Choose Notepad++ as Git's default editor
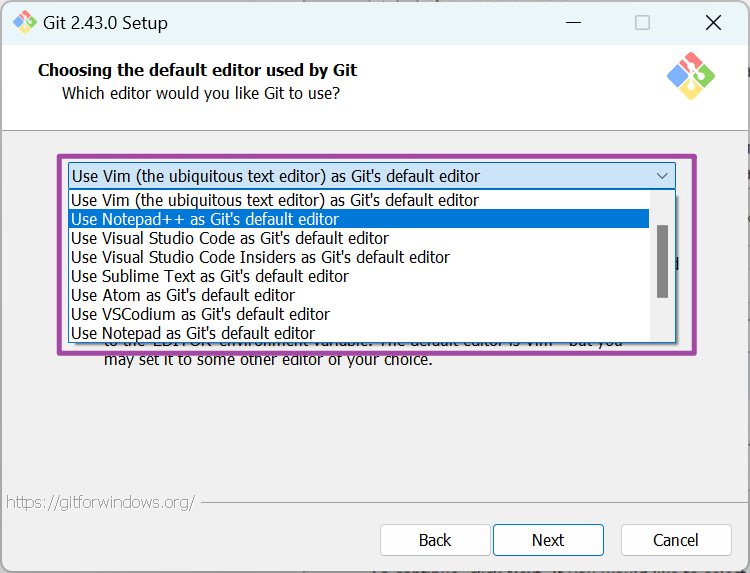Viewport: 750px width, 573px height. click(x=205, y=219)
